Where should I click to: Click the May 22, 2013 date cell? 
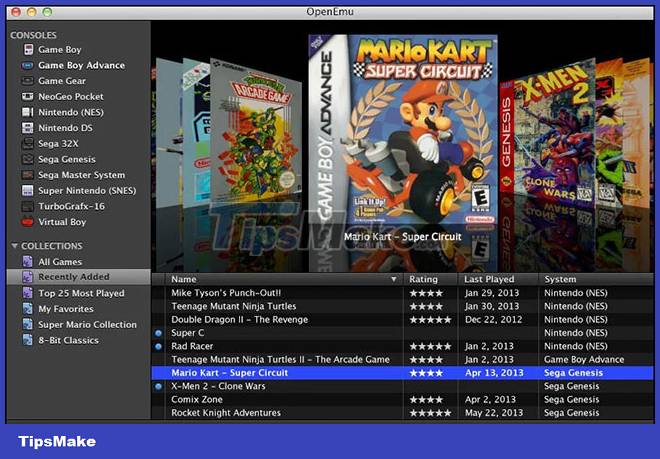coord(494,413)
